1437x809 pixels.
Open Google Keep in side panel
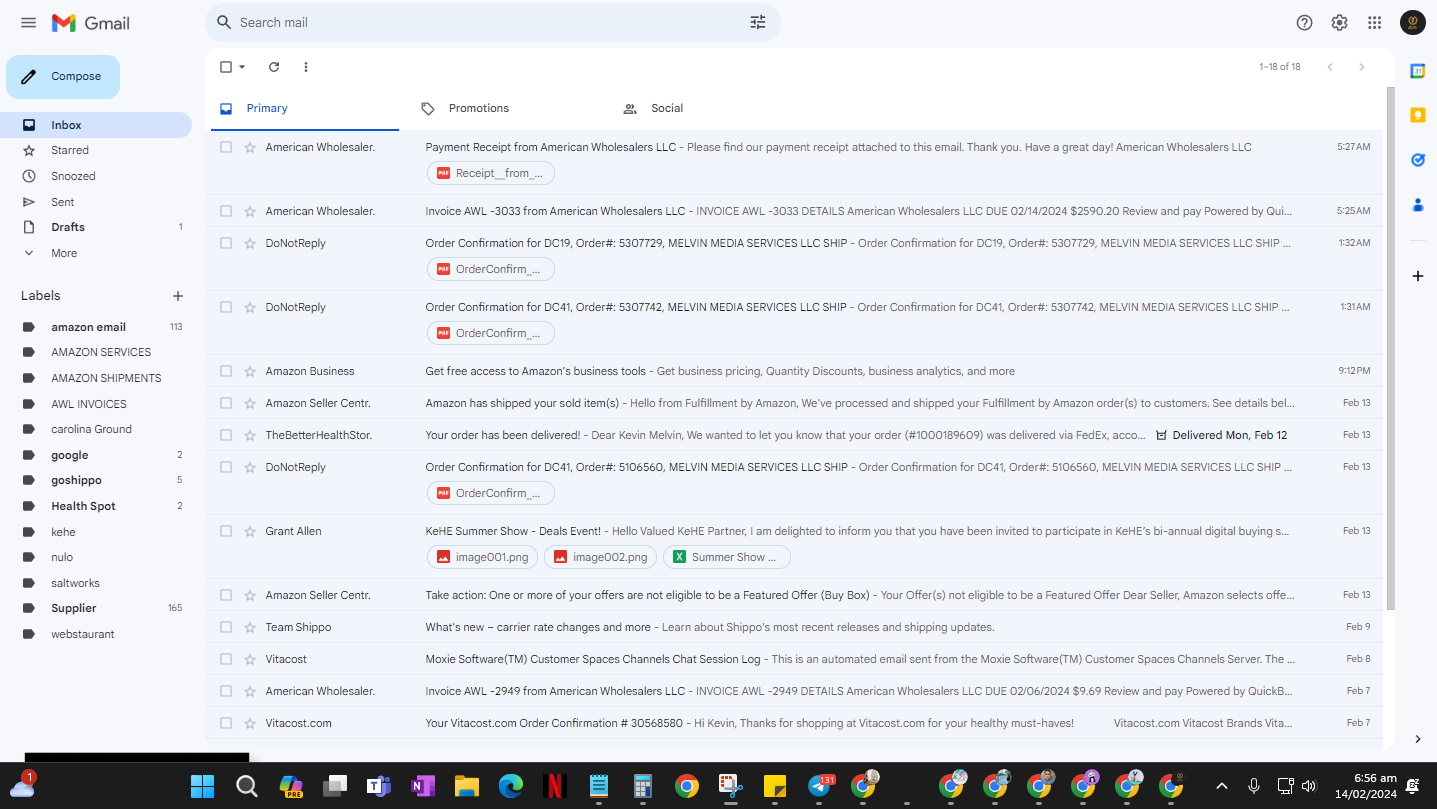[x=1417, y=115]
